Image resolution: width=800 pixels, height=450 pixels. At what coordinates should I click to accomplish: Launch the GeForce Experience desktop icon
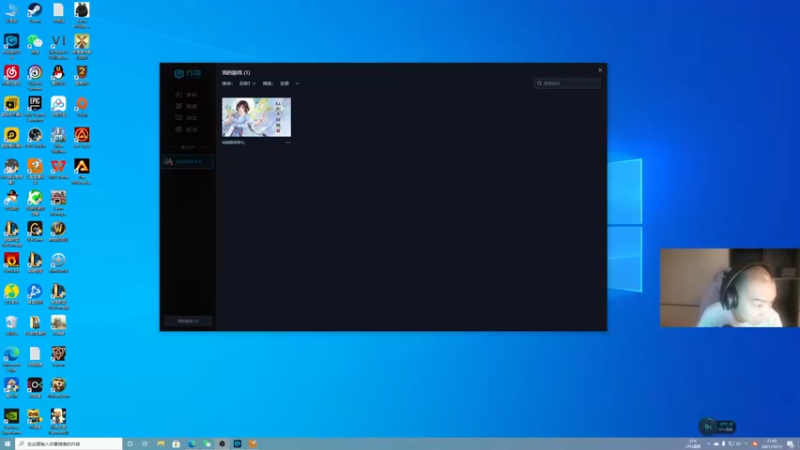point(11,421)
